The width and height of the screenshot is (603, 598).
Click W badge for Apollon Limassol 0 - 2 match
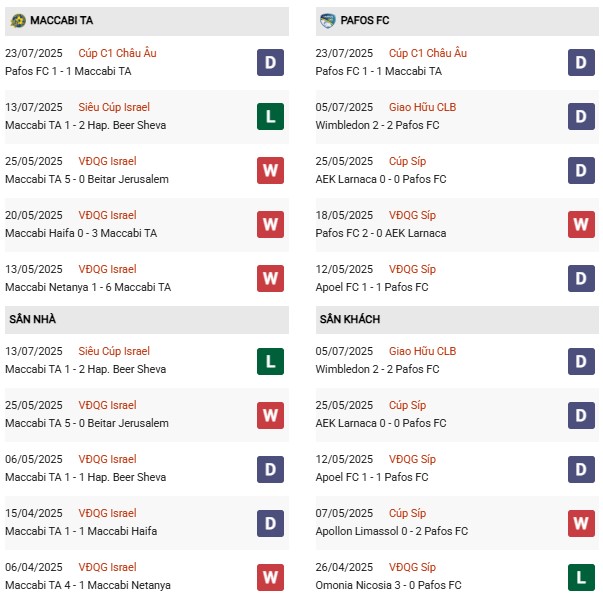(x=581, y=522)
